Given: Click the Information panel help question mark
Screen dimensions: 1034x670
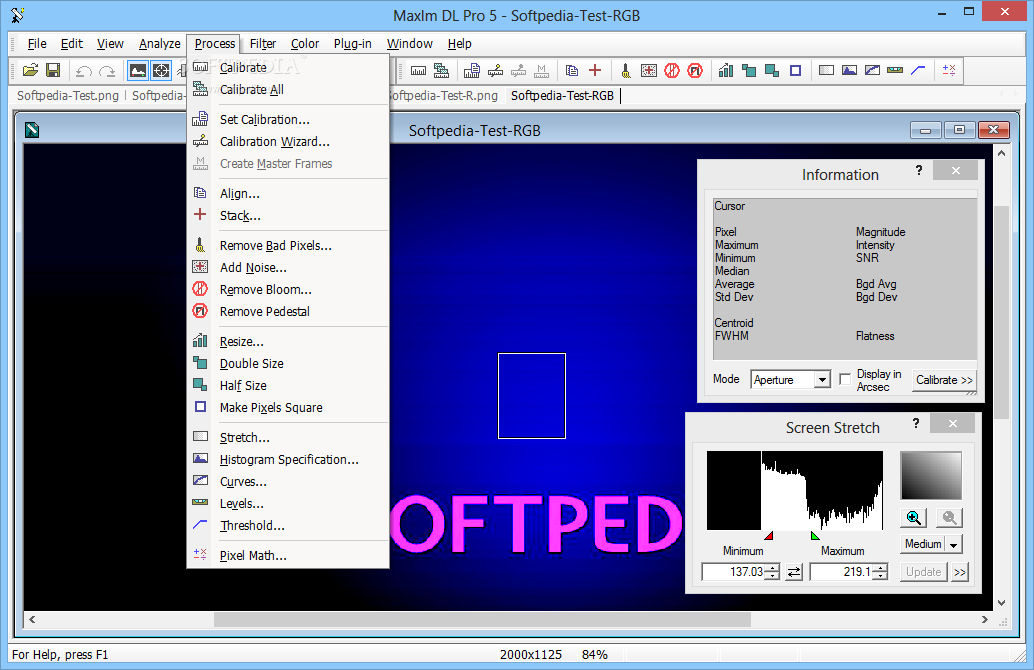Looking at the screenshot, I should tap(919, 171).
